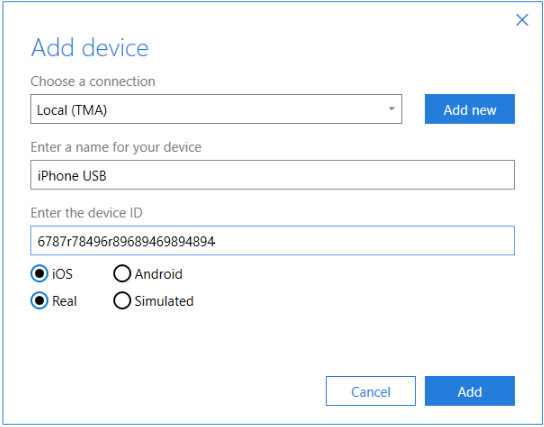Click the iOS option label text
544x427 pixels.
(62, 274)
